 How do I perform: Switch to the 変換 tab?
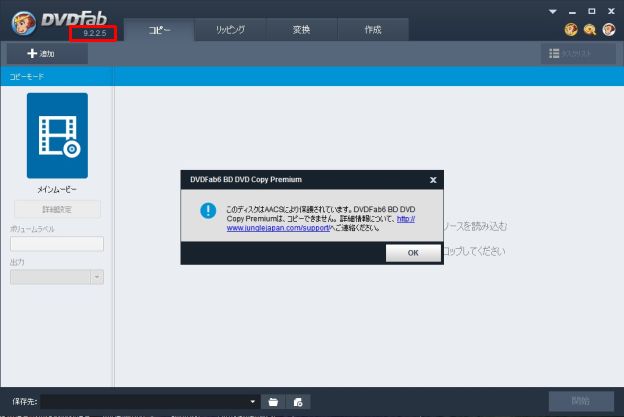pos(301,30)
